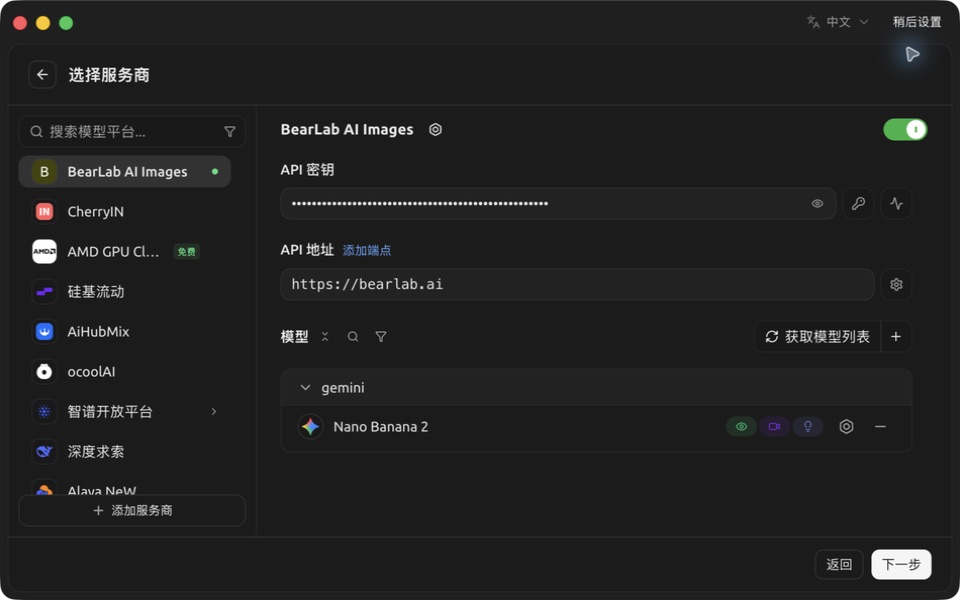Click the 下一步 button

tap(901, 564)
